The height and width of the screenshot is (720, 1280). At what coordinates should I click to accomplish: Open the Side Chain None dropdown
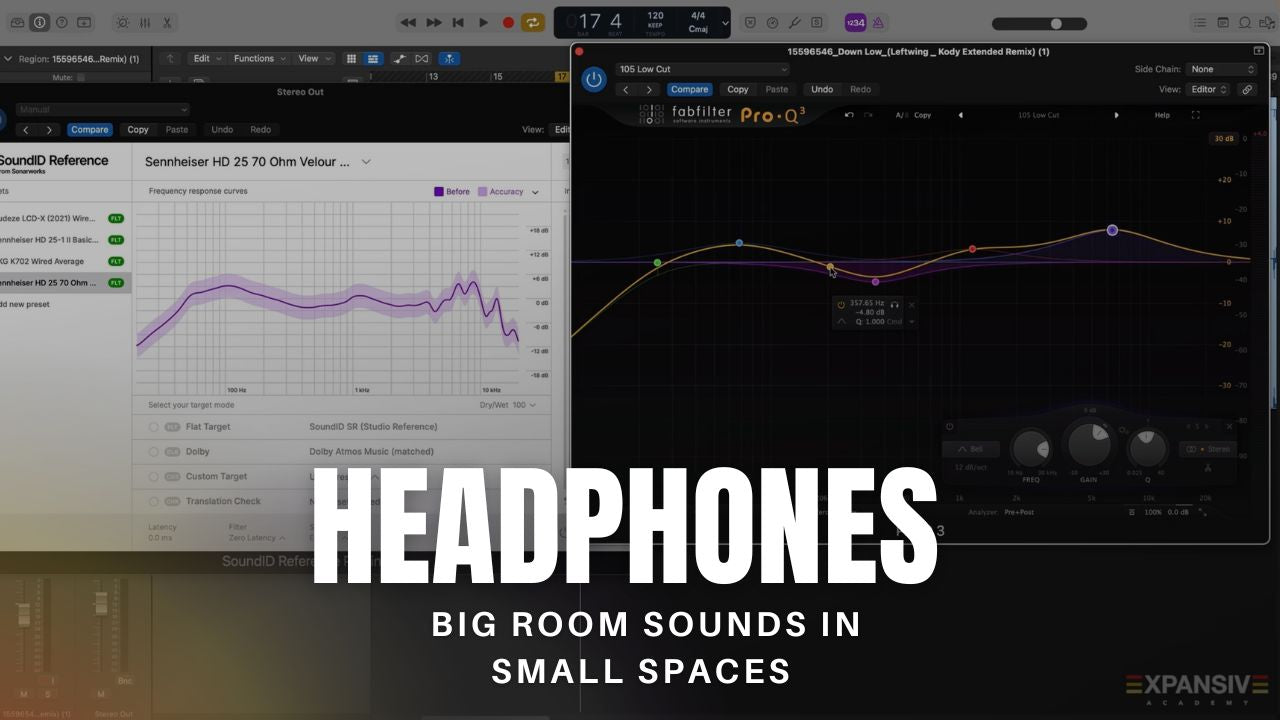tap(1221, 69)
